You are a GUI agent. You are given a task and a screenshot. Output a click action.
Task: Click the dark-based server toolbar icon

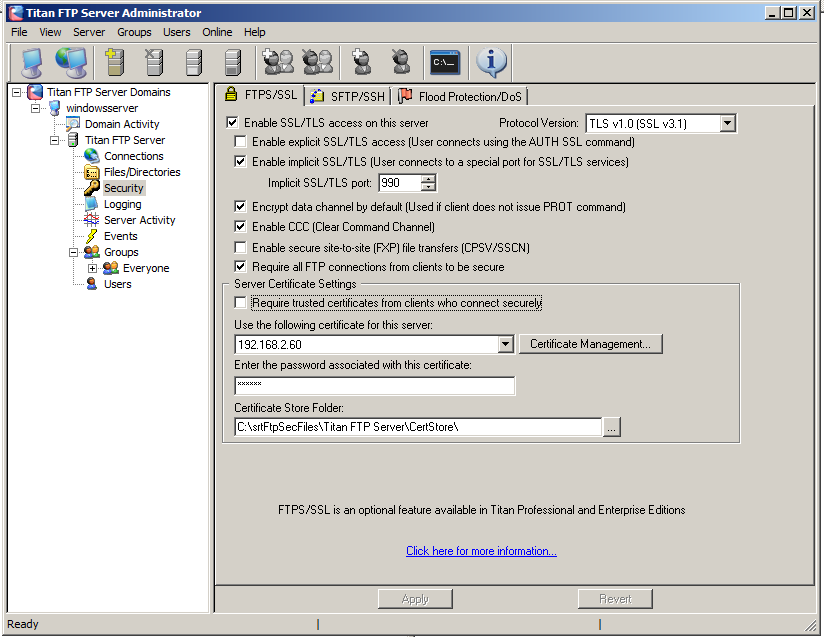click(232, 62)
